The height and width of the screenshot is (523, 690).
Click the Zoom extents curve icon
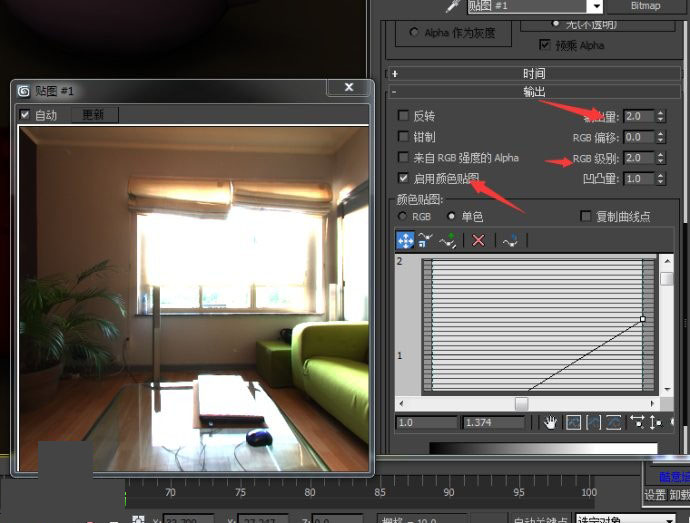coord(573,423)
